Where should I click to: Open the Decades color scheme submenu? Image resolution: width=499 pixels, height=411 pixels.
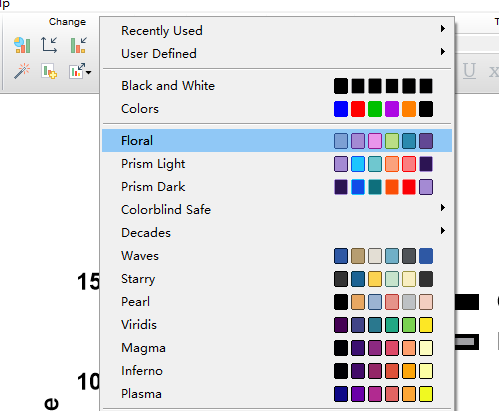pyautogui.click(x=277, y=233)
